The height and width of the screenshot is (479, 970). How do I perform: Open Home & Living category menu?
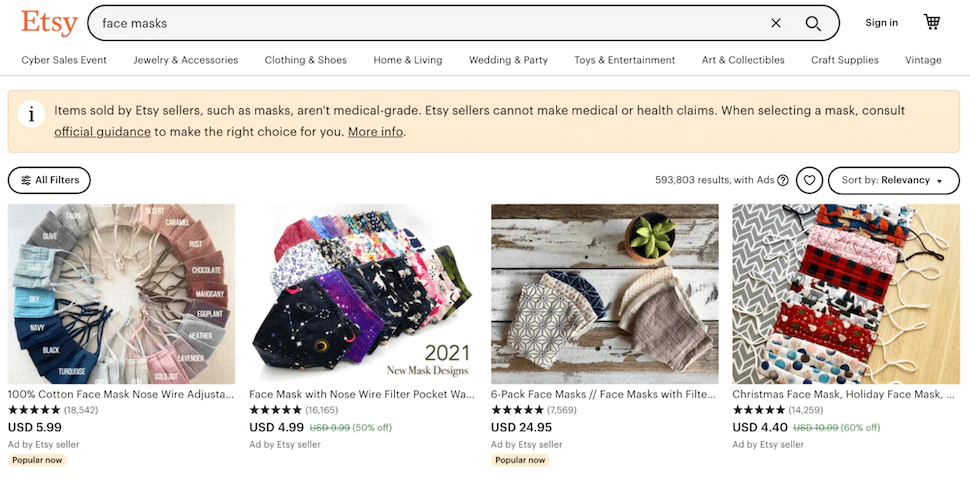408,60
